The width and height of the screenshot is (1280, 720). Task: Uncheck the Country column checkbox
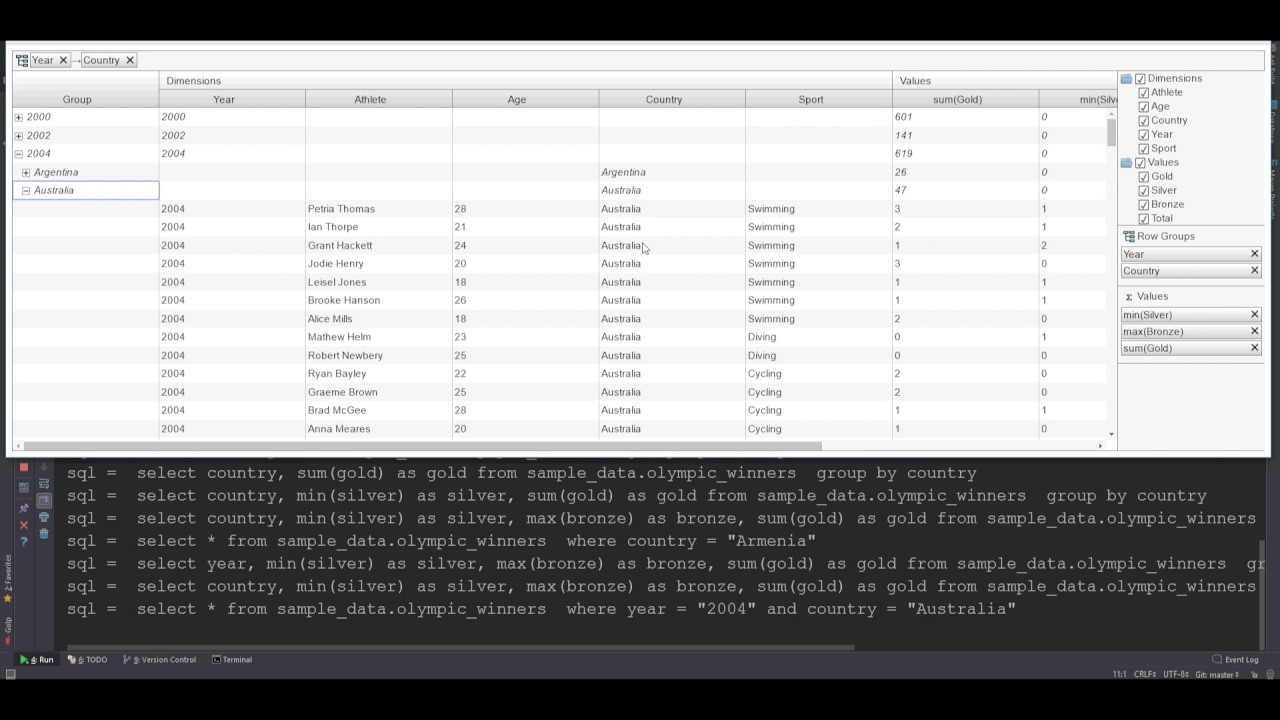tap(1144, 120)
